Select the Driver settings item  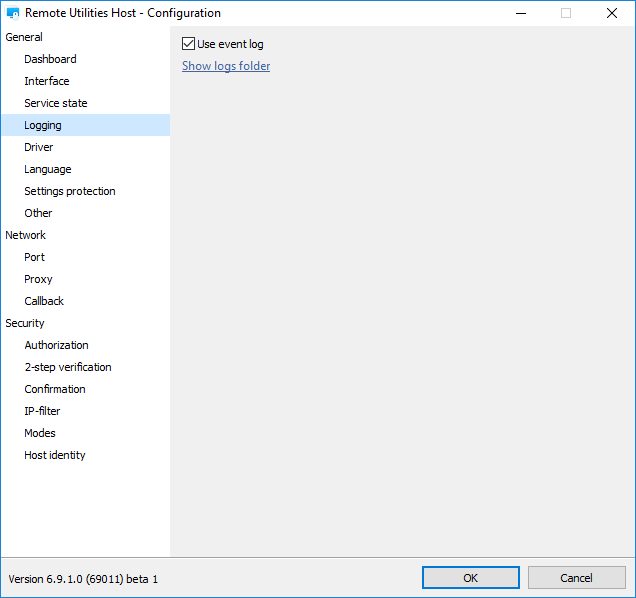coord(39,147)
